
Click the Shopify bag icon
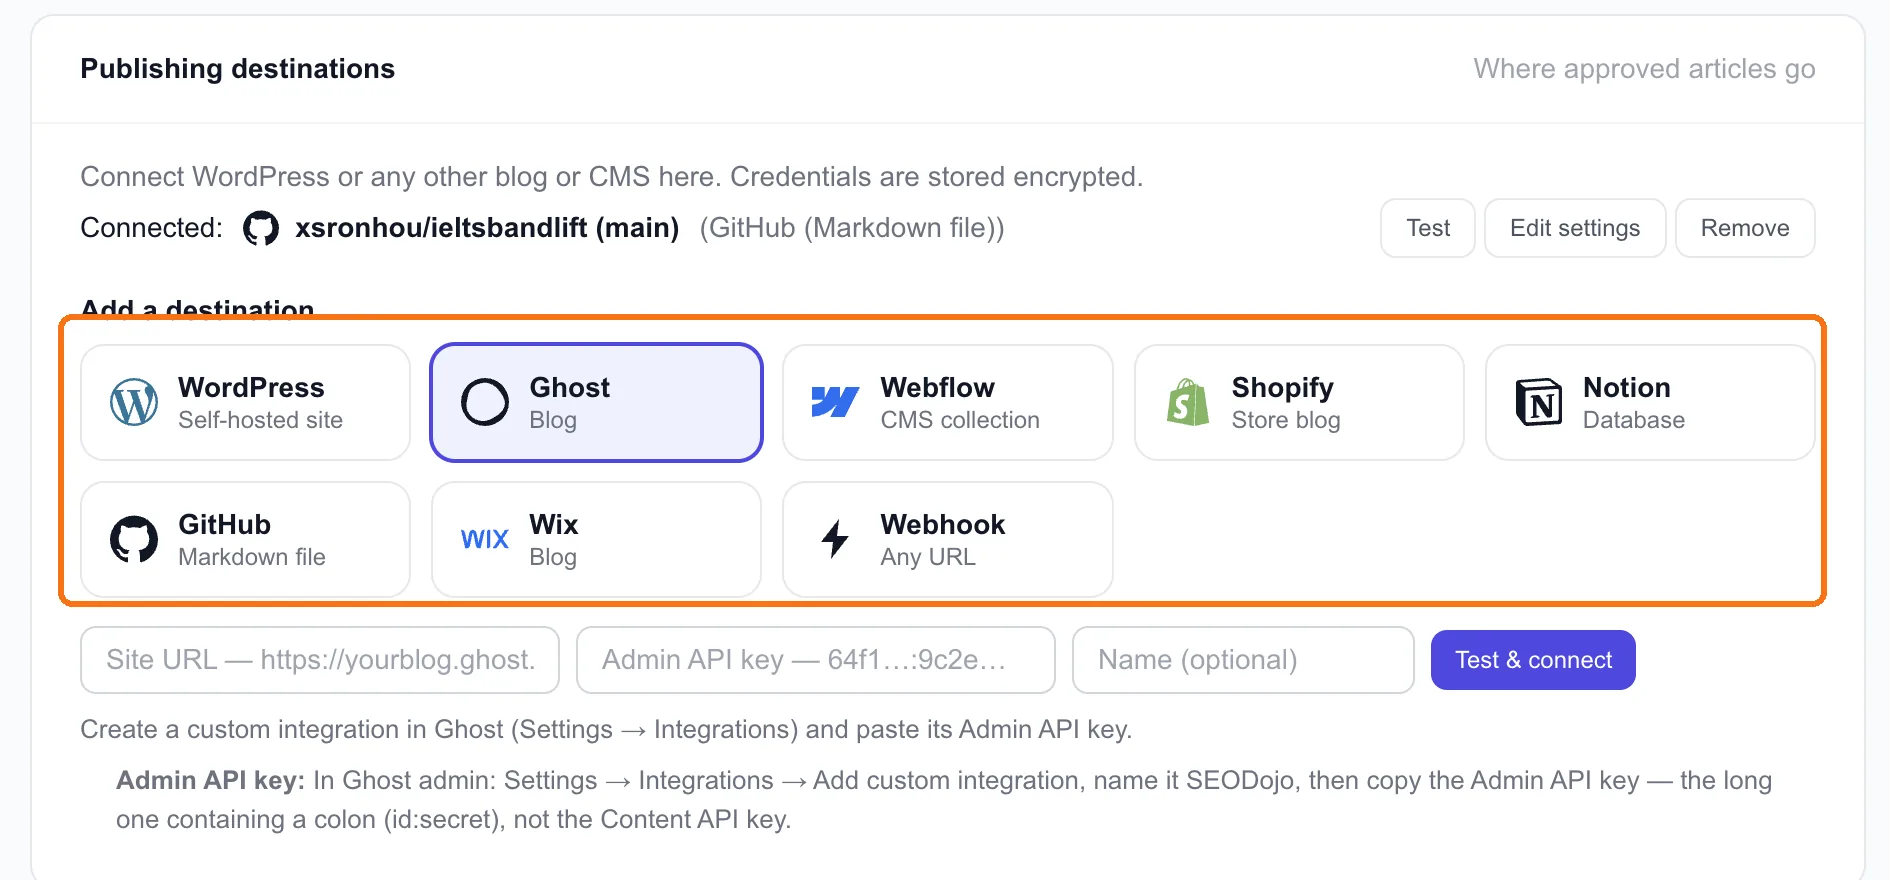1187,403
